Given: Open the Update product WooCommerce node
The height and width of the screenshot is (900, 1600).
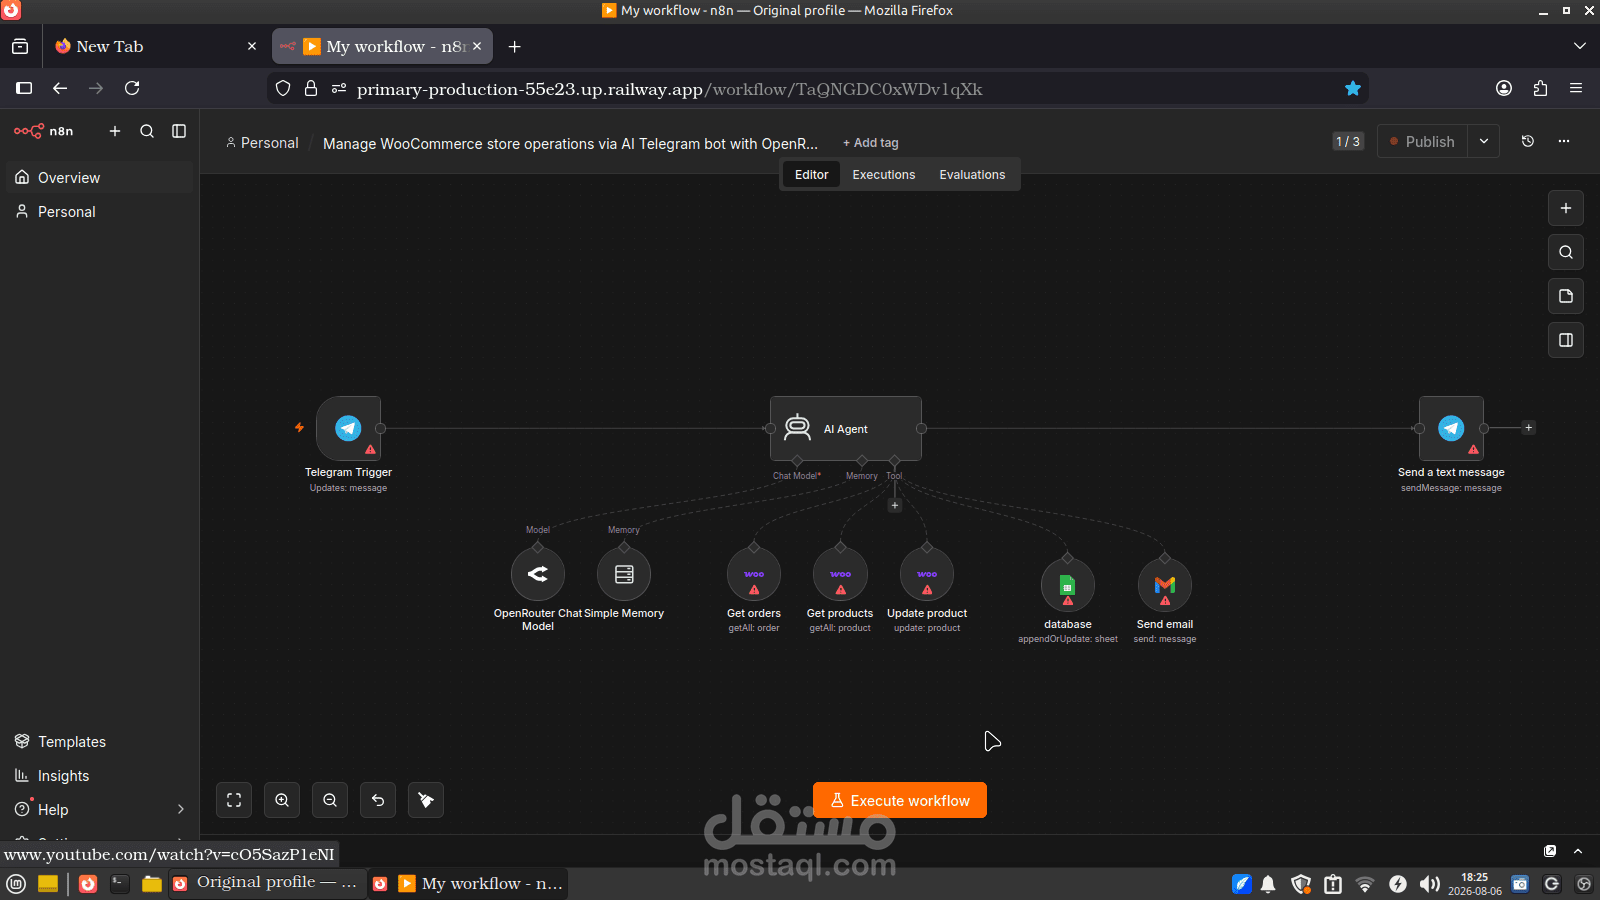Looking at the screenshot, I should (x=927, y=574).
